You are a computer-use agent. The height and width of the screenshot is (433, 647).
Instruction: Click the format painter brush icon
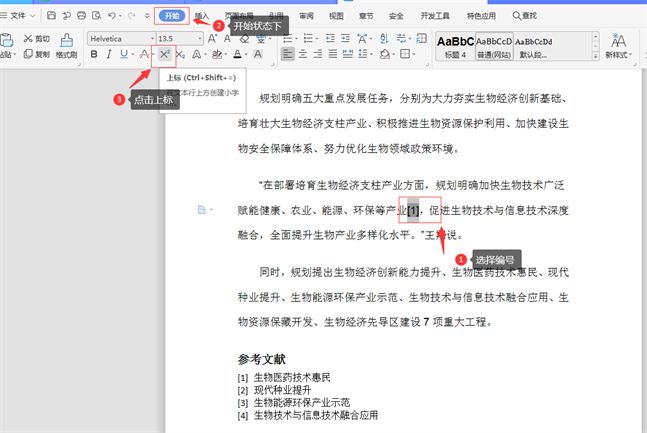coord(67,40)
